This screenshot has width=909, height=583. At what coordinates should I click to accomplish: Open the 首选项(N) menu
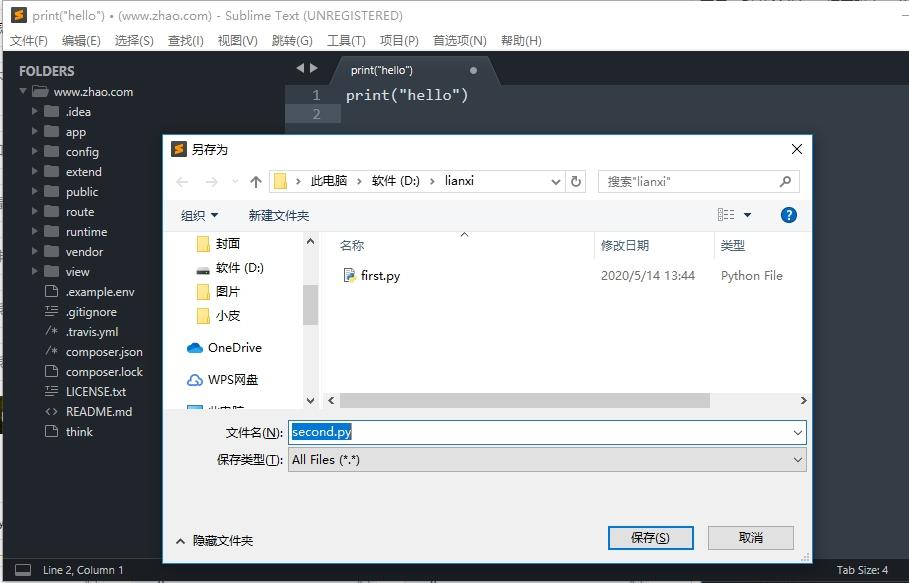(460, 41)
